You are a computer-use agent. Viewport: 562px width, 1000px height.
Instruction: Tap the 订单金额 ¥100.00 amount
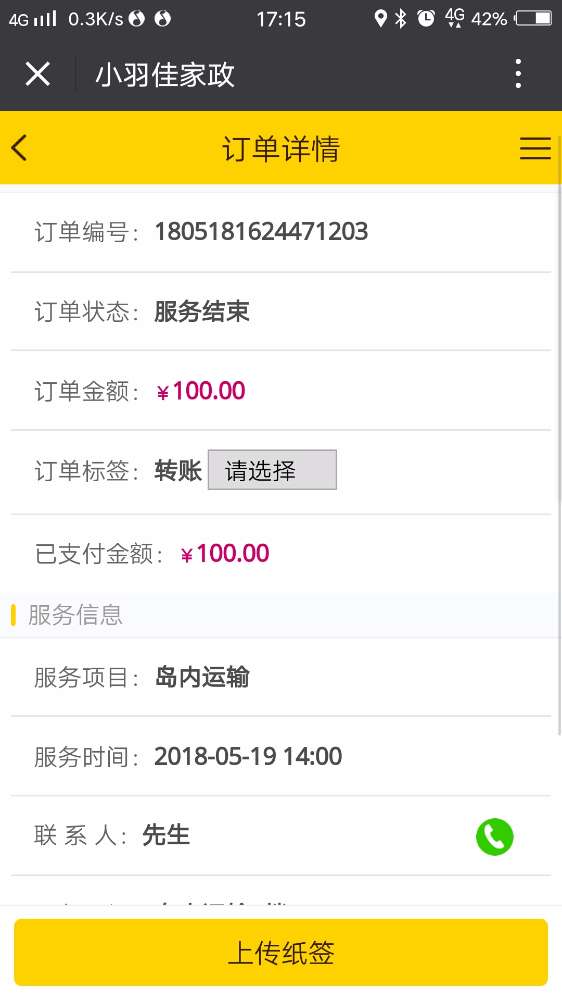(201, 391)
